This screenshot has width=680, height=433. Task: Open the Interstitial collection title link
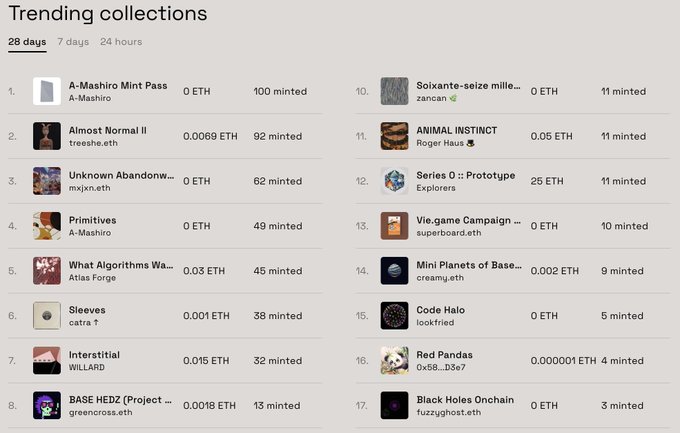94,355
